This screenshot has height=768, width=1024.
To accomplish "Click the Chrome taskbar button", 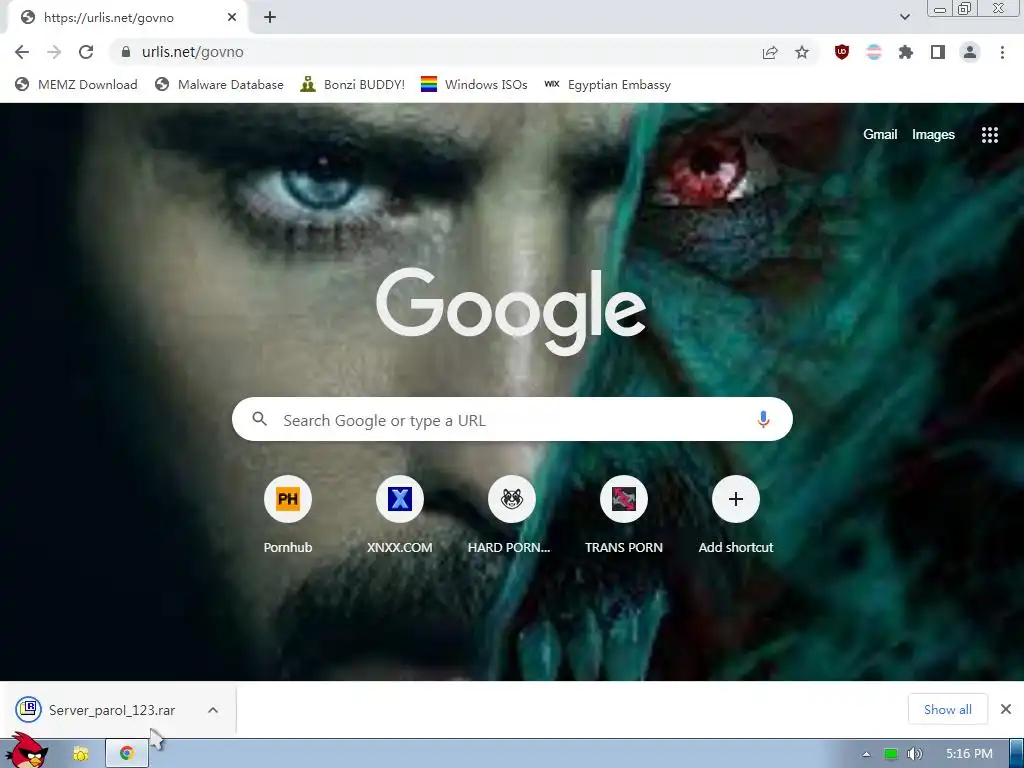I will pos(127,754).
